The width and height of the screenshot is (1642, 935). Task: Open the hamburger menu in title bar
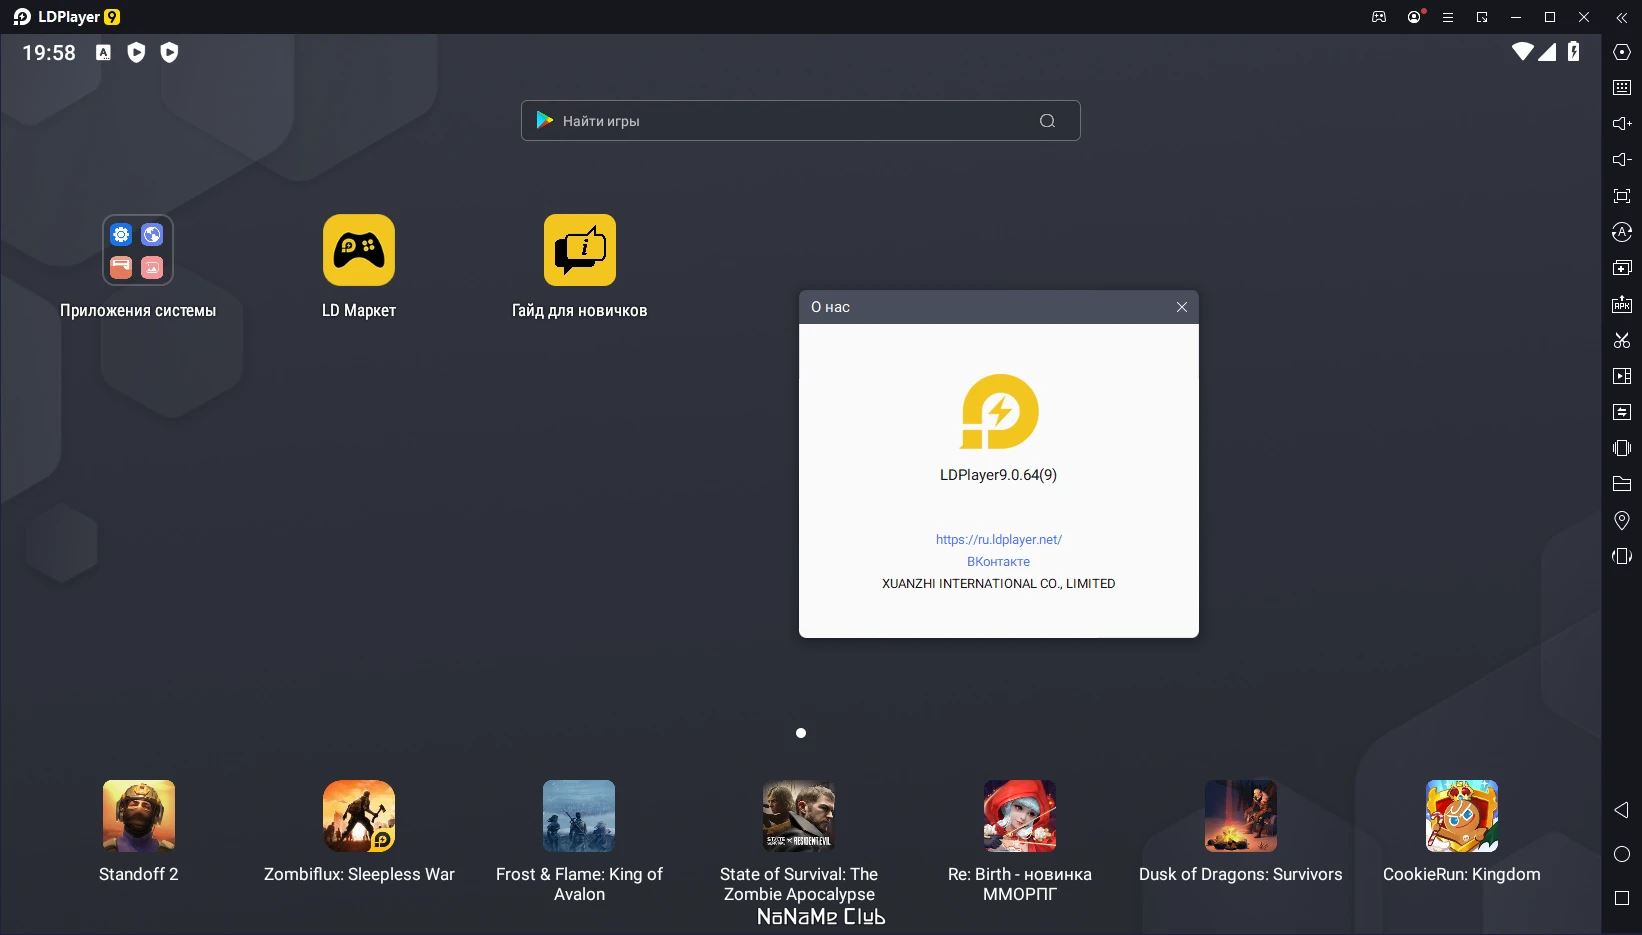point(1447,17)
